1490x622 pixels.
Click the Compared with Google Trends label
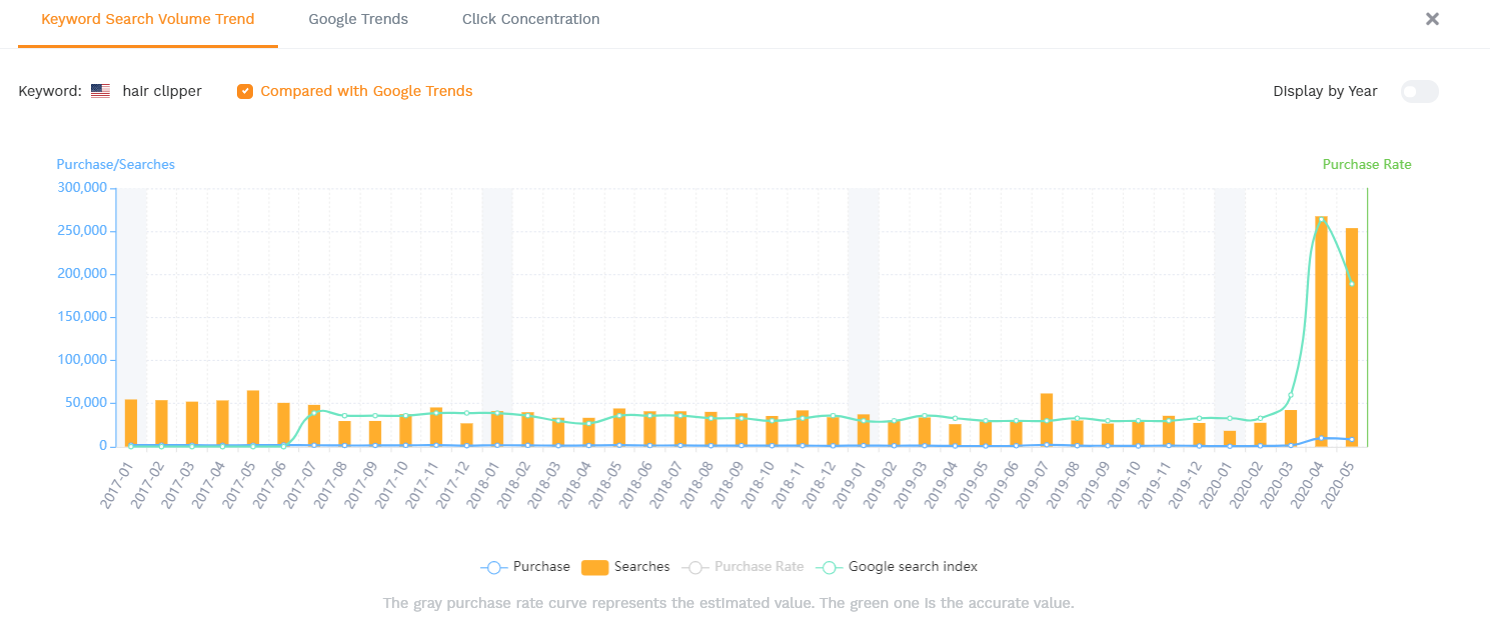(366, 91)
